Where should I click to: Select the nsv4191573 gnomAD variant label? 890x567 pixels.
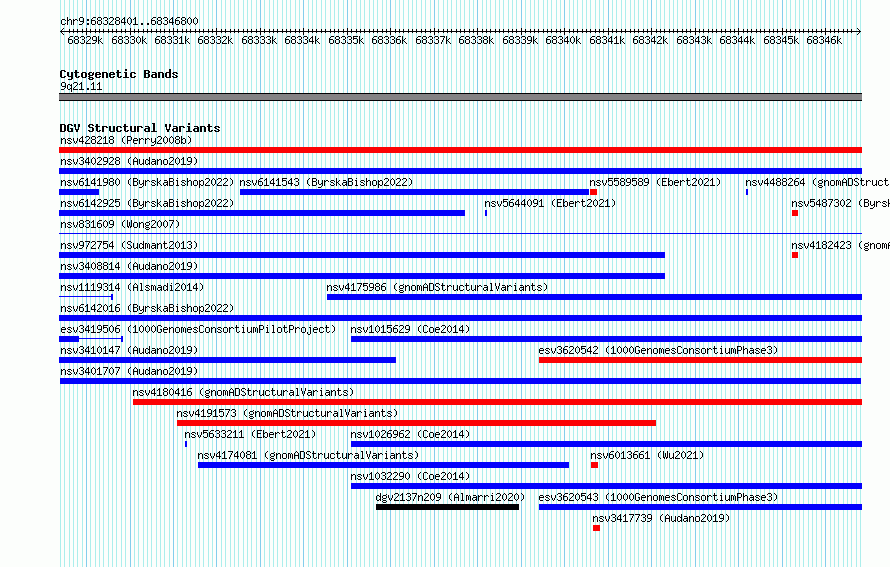[287, 413]
